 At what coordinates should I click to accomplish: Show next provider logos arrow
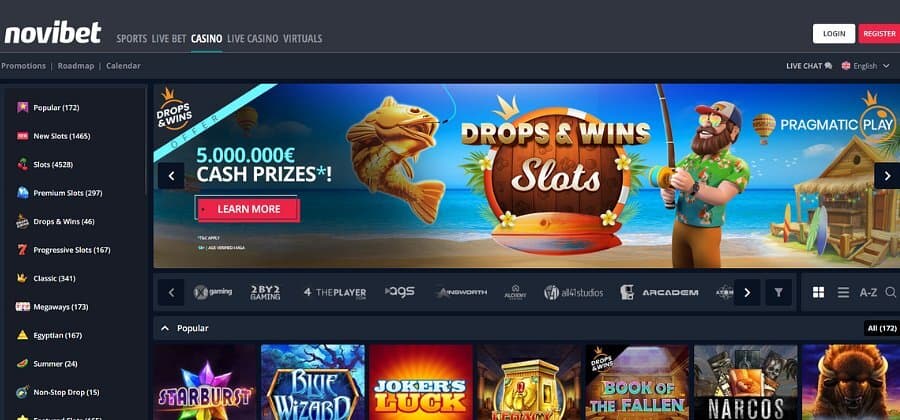tap(747, 293)
